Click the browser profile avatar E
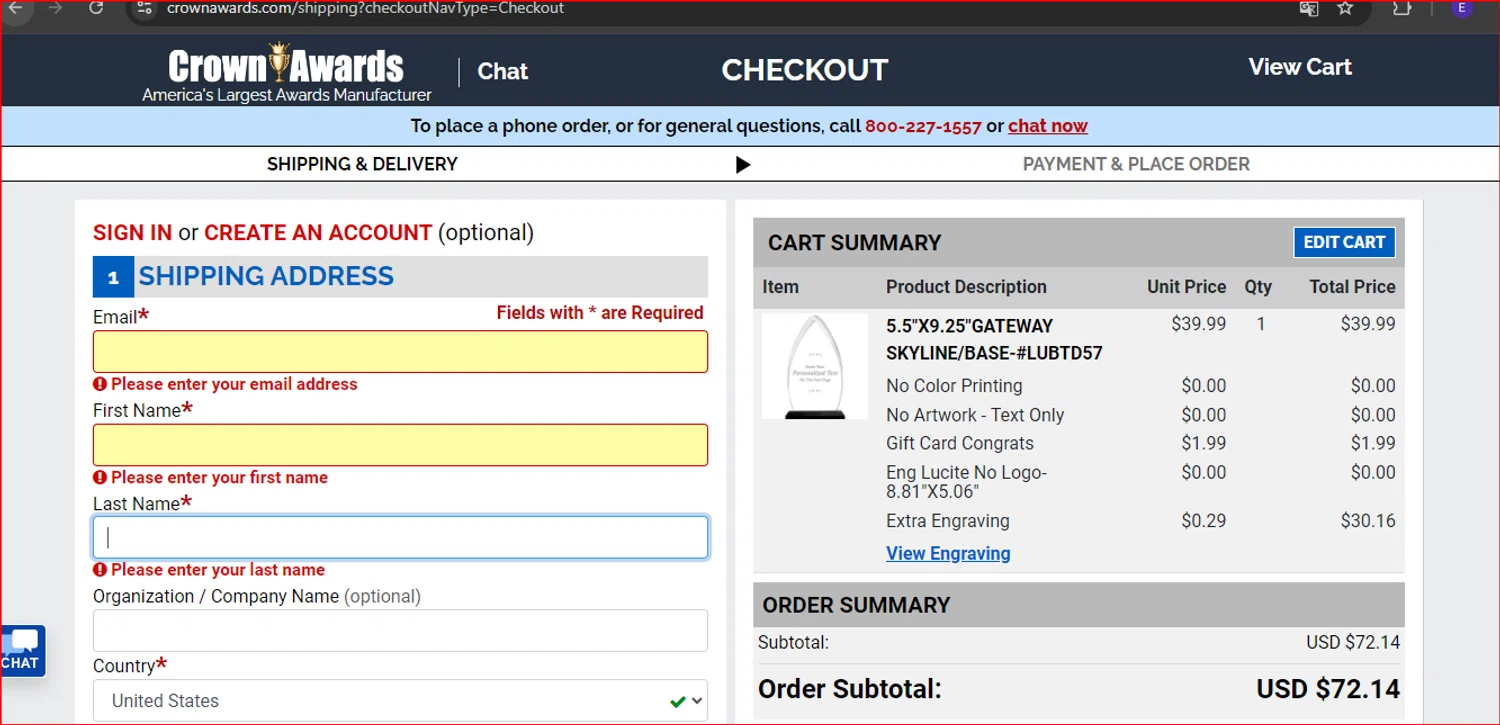The width and height of the screenshot is (1500, 725). tap(1462, 8)
